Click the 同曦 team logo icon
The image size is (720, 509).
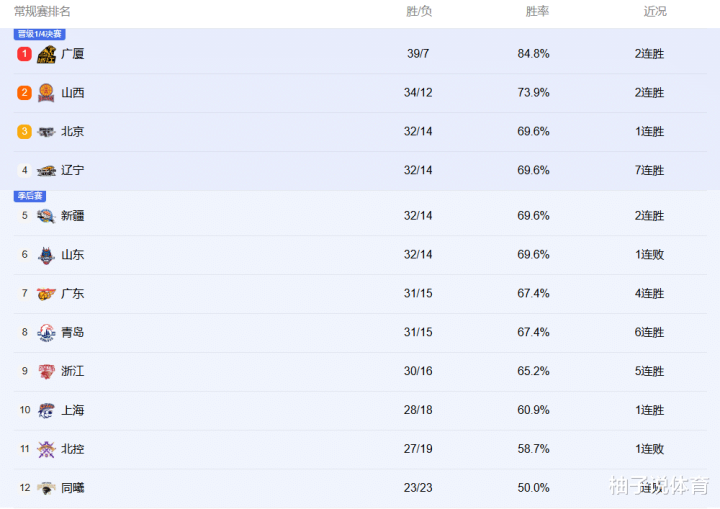46,488
